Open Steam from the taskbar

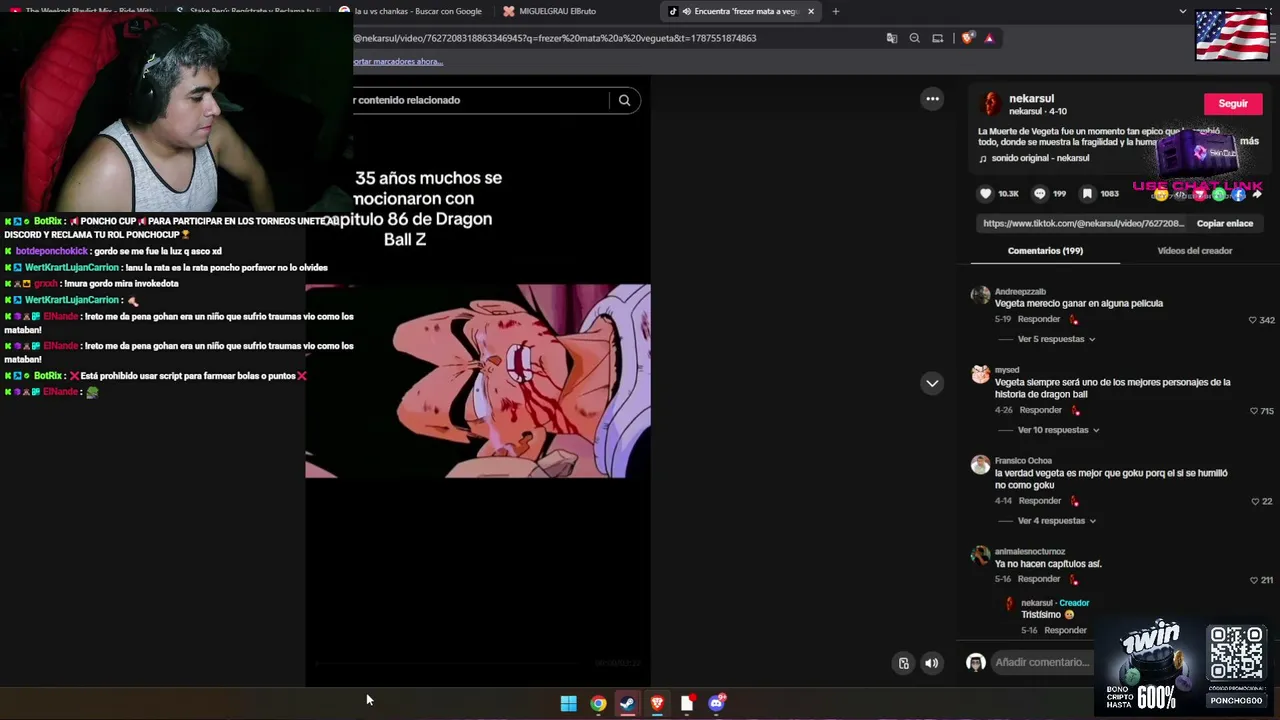(627, 703)
